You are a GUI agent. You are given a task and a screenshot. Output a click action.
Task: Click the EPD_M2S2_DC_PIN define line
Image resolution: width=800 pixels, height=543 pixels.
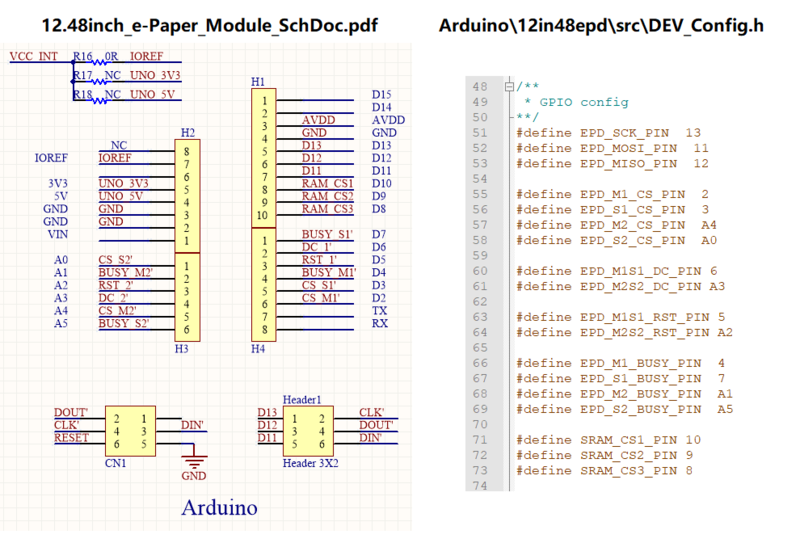click(620, 286)
